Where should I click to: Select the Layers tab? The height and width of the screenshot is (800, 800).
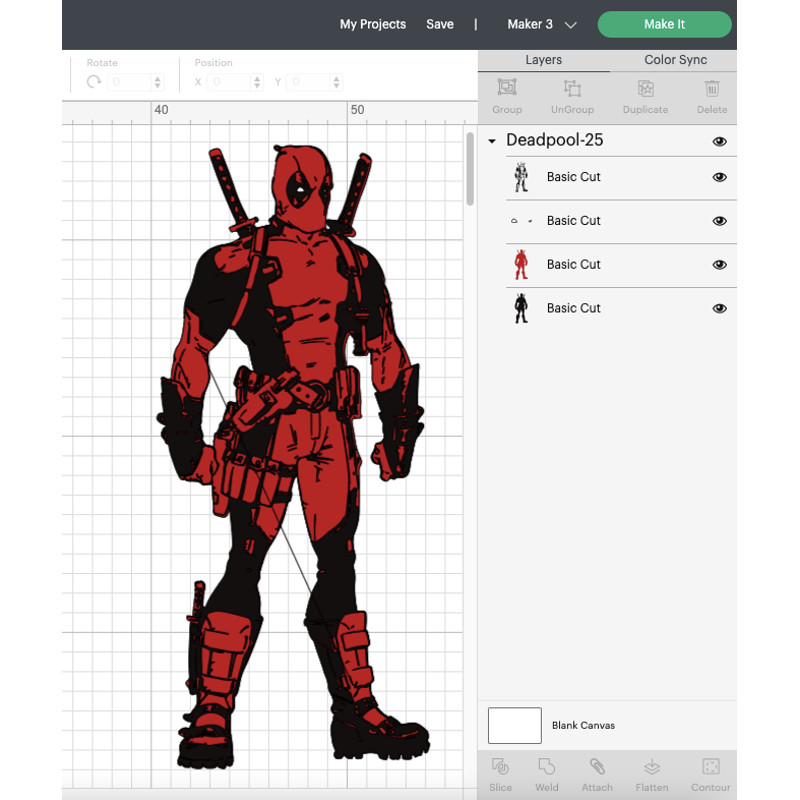(543, 60)
